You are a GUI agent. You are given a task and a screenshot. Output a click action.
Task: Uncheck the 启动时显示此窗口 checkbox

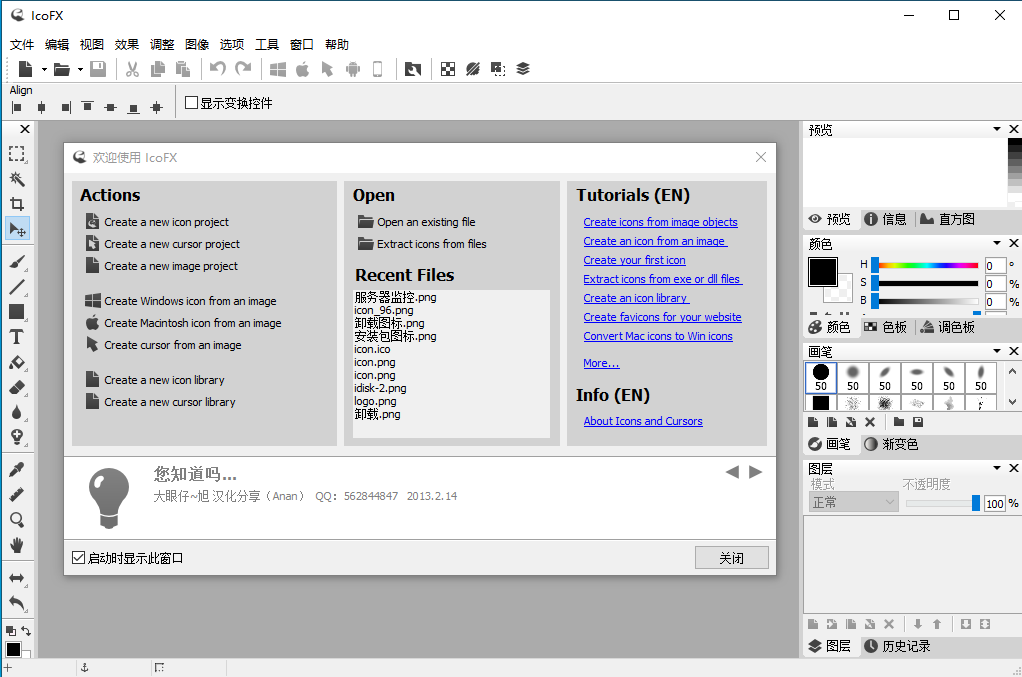pos(78,558)
